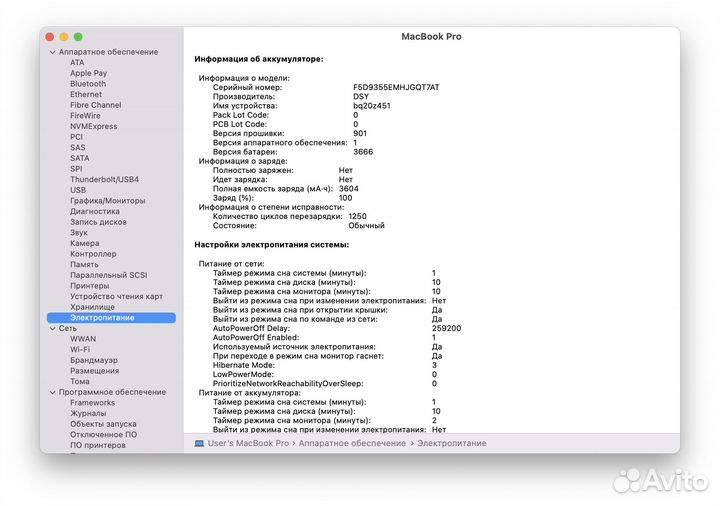Select Графика/Мониторы in the sidebar
Image resolution: width=720 pixels, height=506 pixels.
coord(107,201)
